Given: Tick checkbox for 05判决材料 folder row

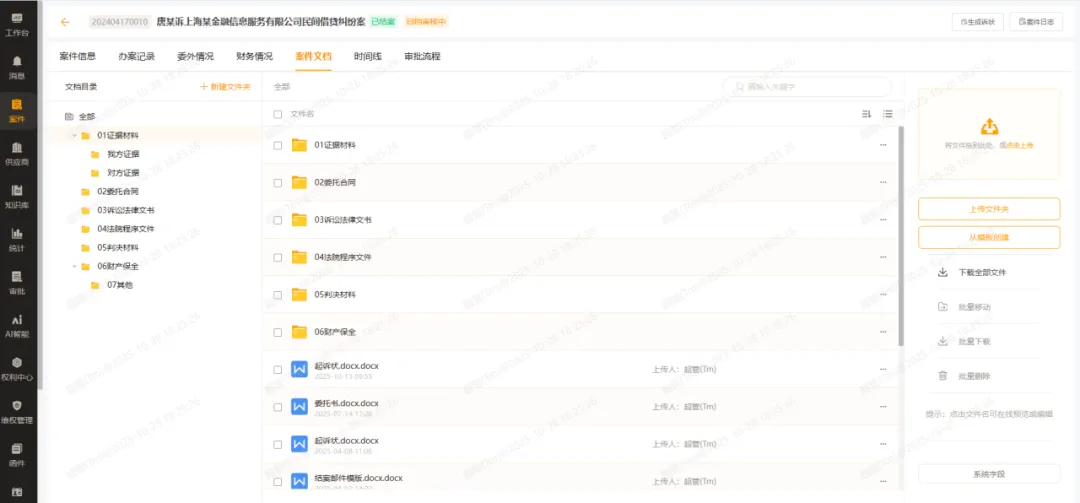Looking at the screenshot, I should coord(278,294).
